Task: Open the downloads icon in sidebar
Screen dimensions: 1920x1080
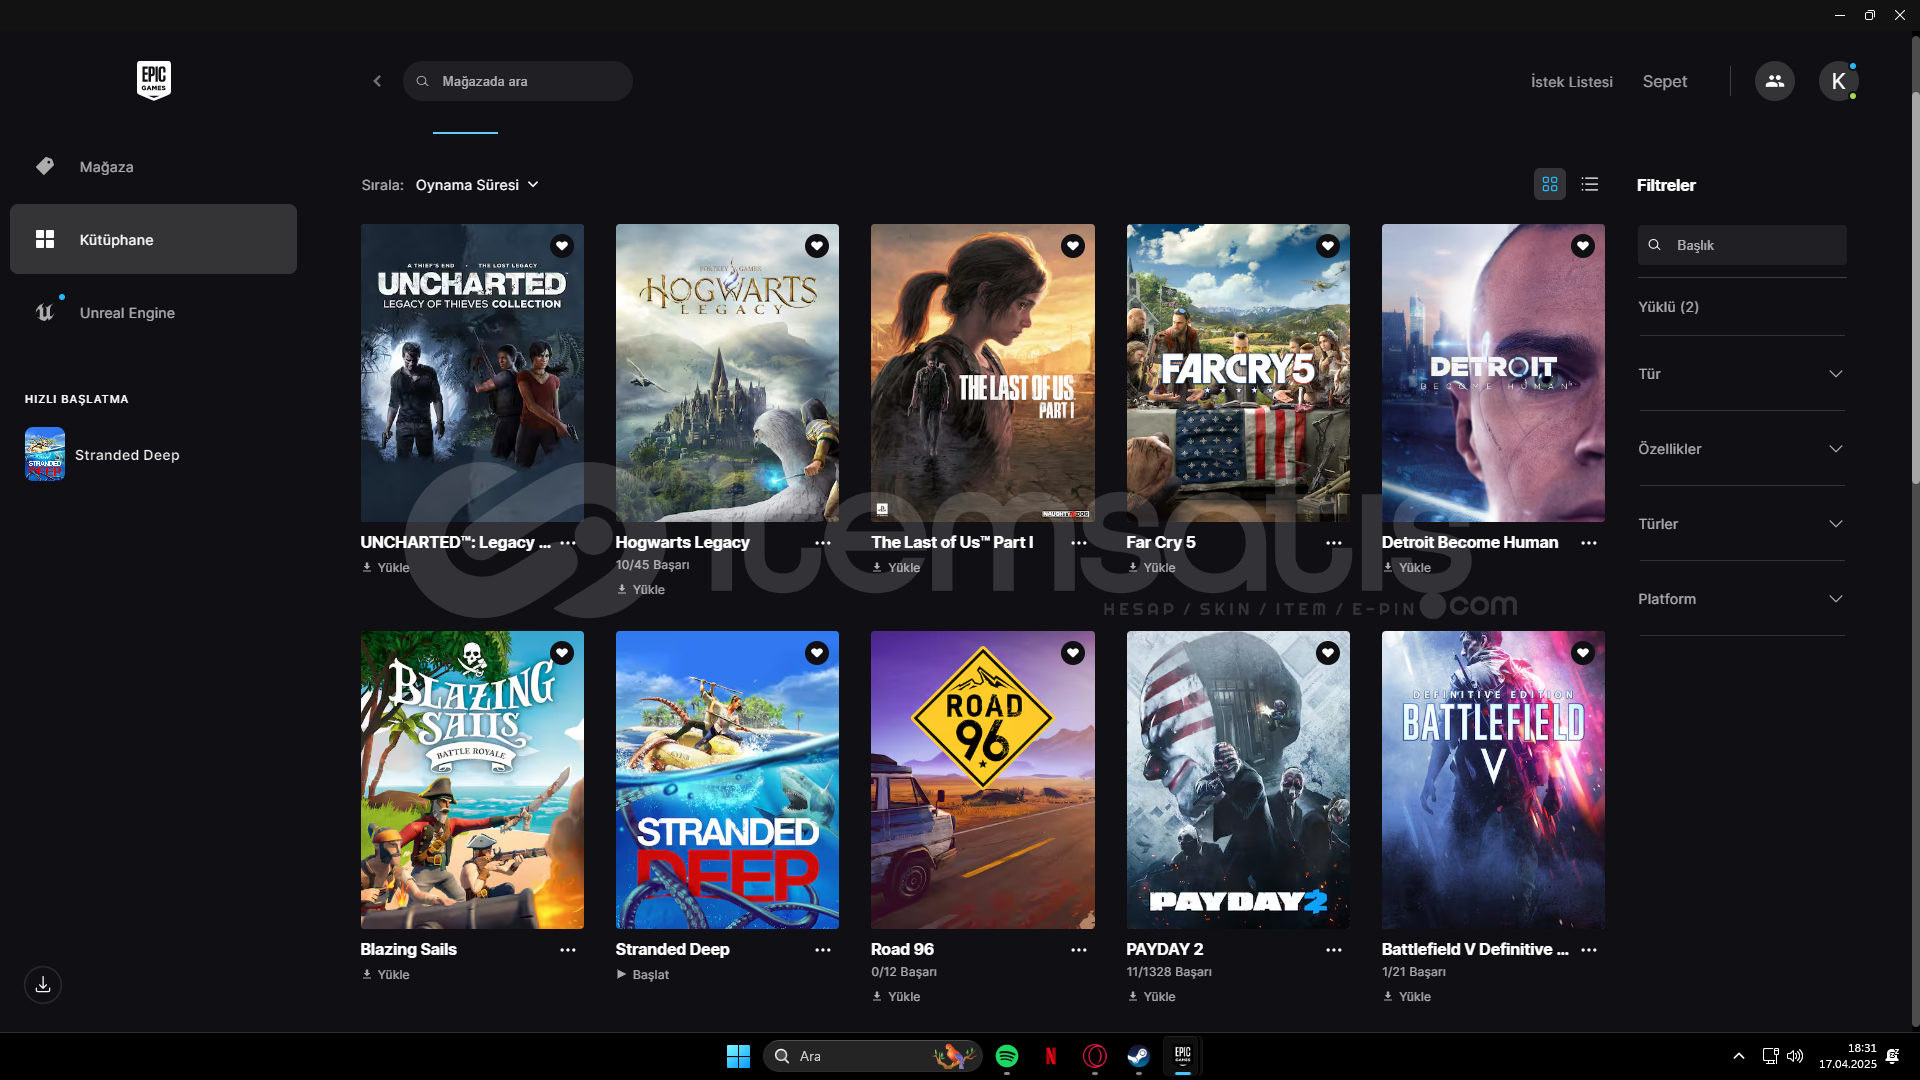Action: [43, 985]
